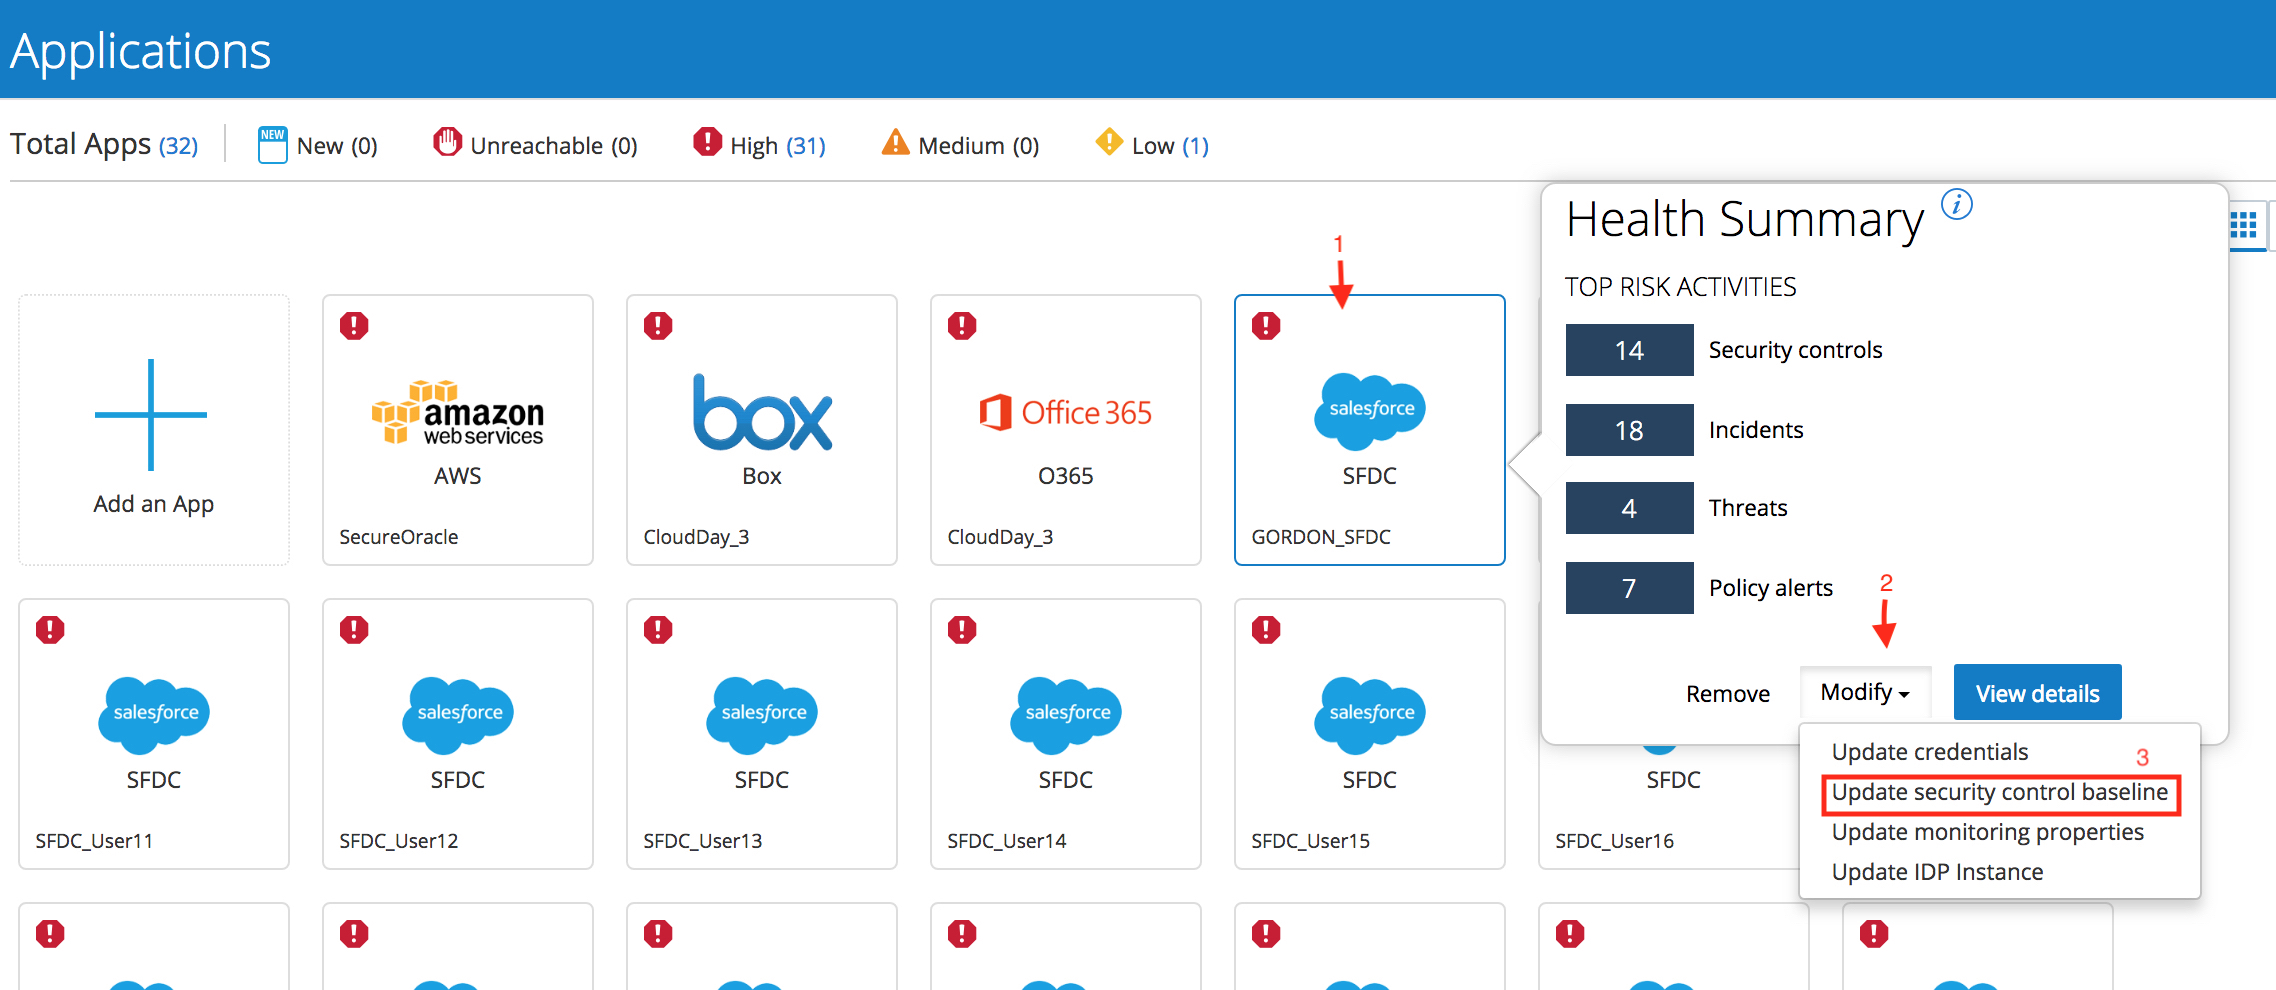Click Salesforce logo on SFDC_User11 card

coord(154,714)
